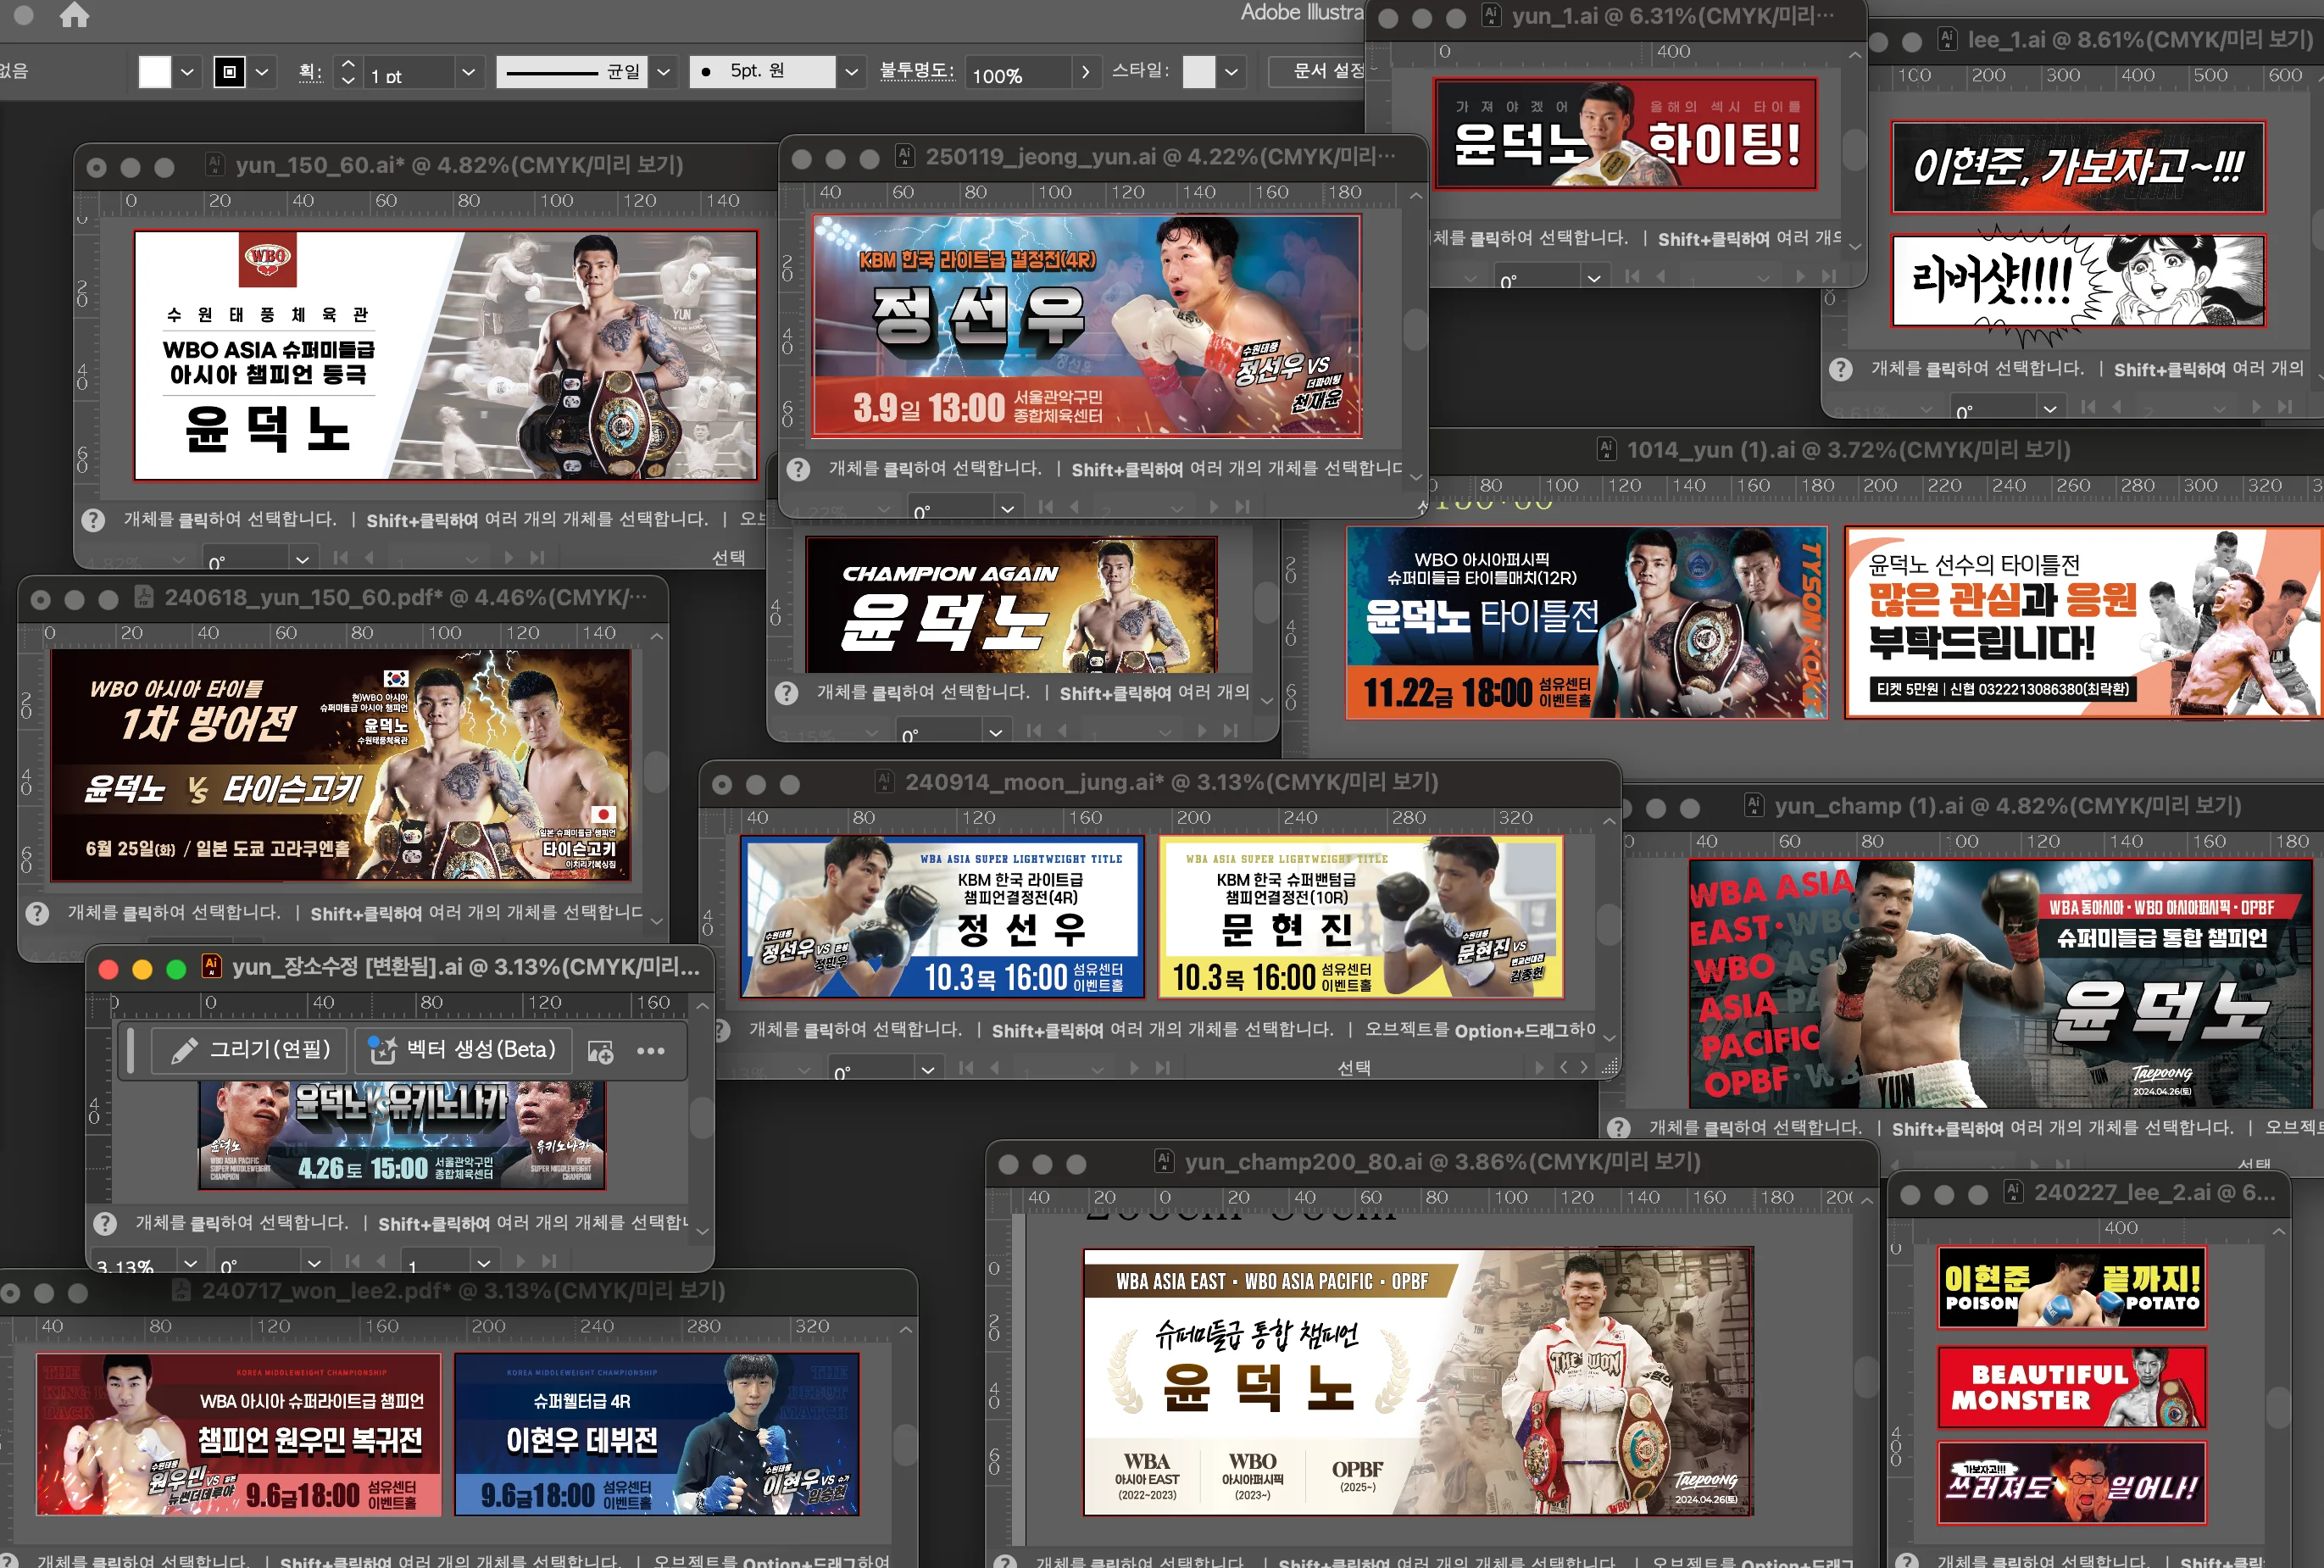This screenshot has height=1568, width=2324.
Task: Expand the 균일 stroke profile dropdown
Action: [663, 72]
